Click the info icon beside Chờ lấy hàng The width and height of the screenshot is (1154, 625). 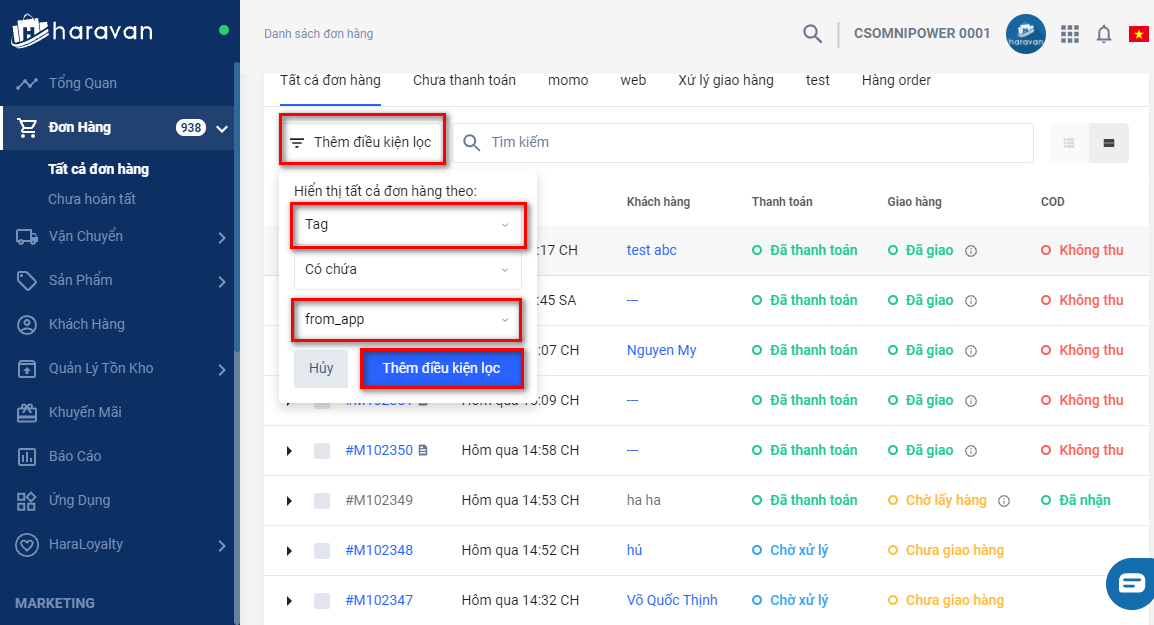pyautogui.click(x=1004, y=500)
